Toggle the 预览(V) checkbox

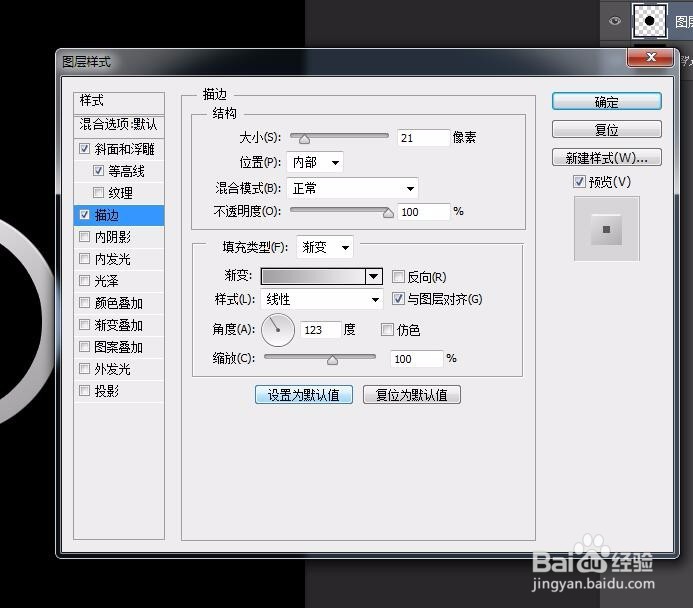[x=579, y=182]
